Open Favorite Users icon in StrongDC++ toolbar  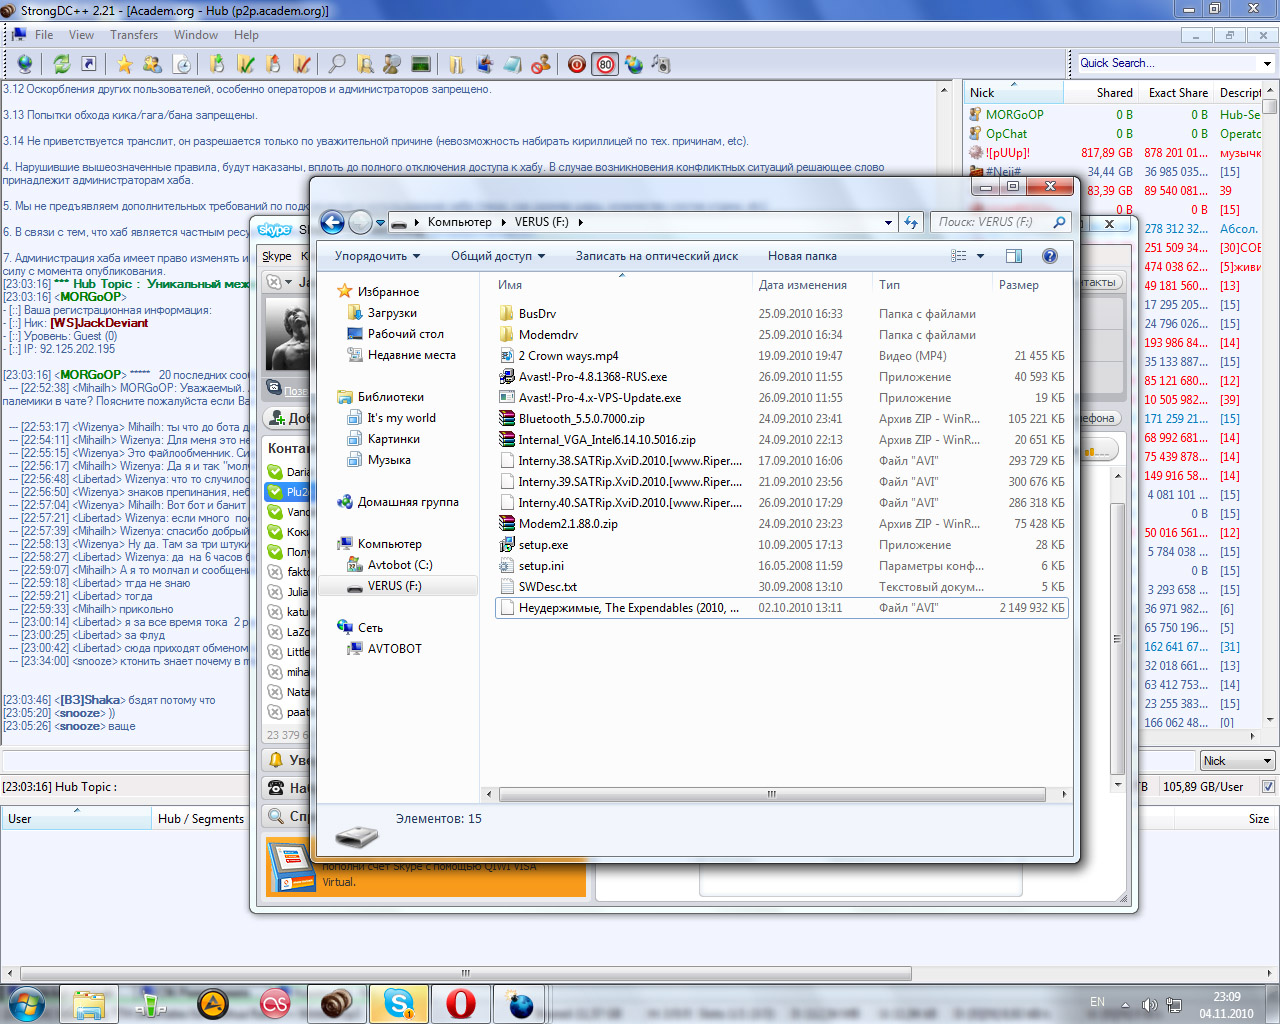[x=152, y=64]
